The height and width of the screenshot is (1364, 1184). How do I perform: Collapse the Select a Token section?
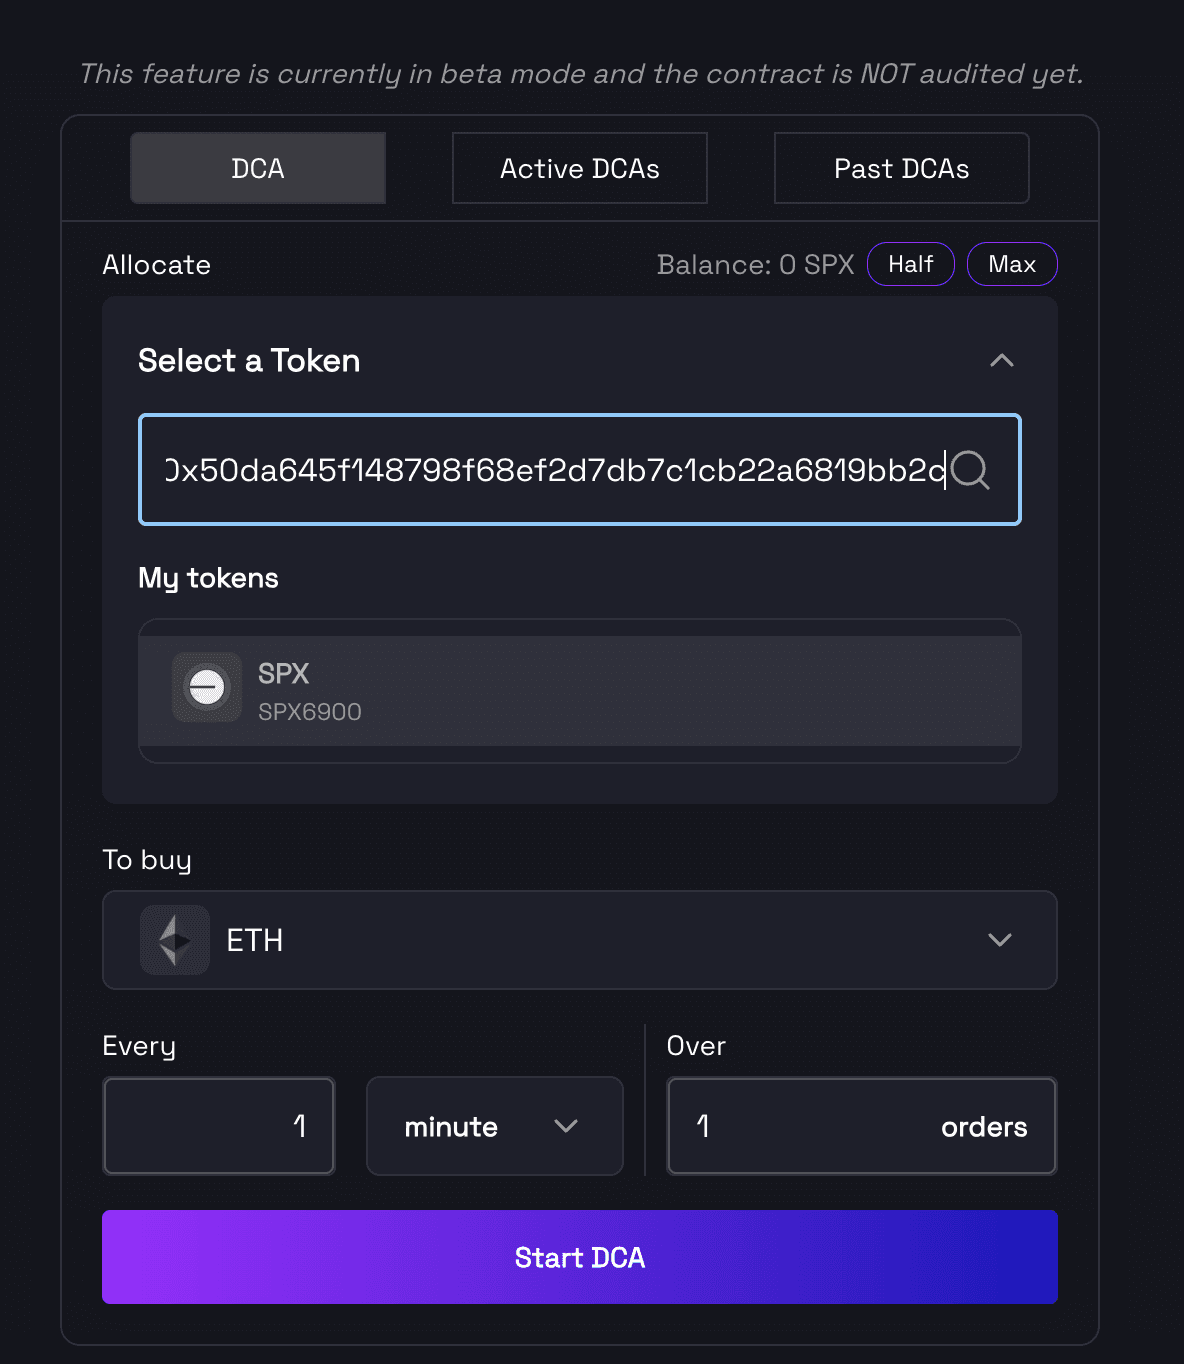(x=1001, y=360)
